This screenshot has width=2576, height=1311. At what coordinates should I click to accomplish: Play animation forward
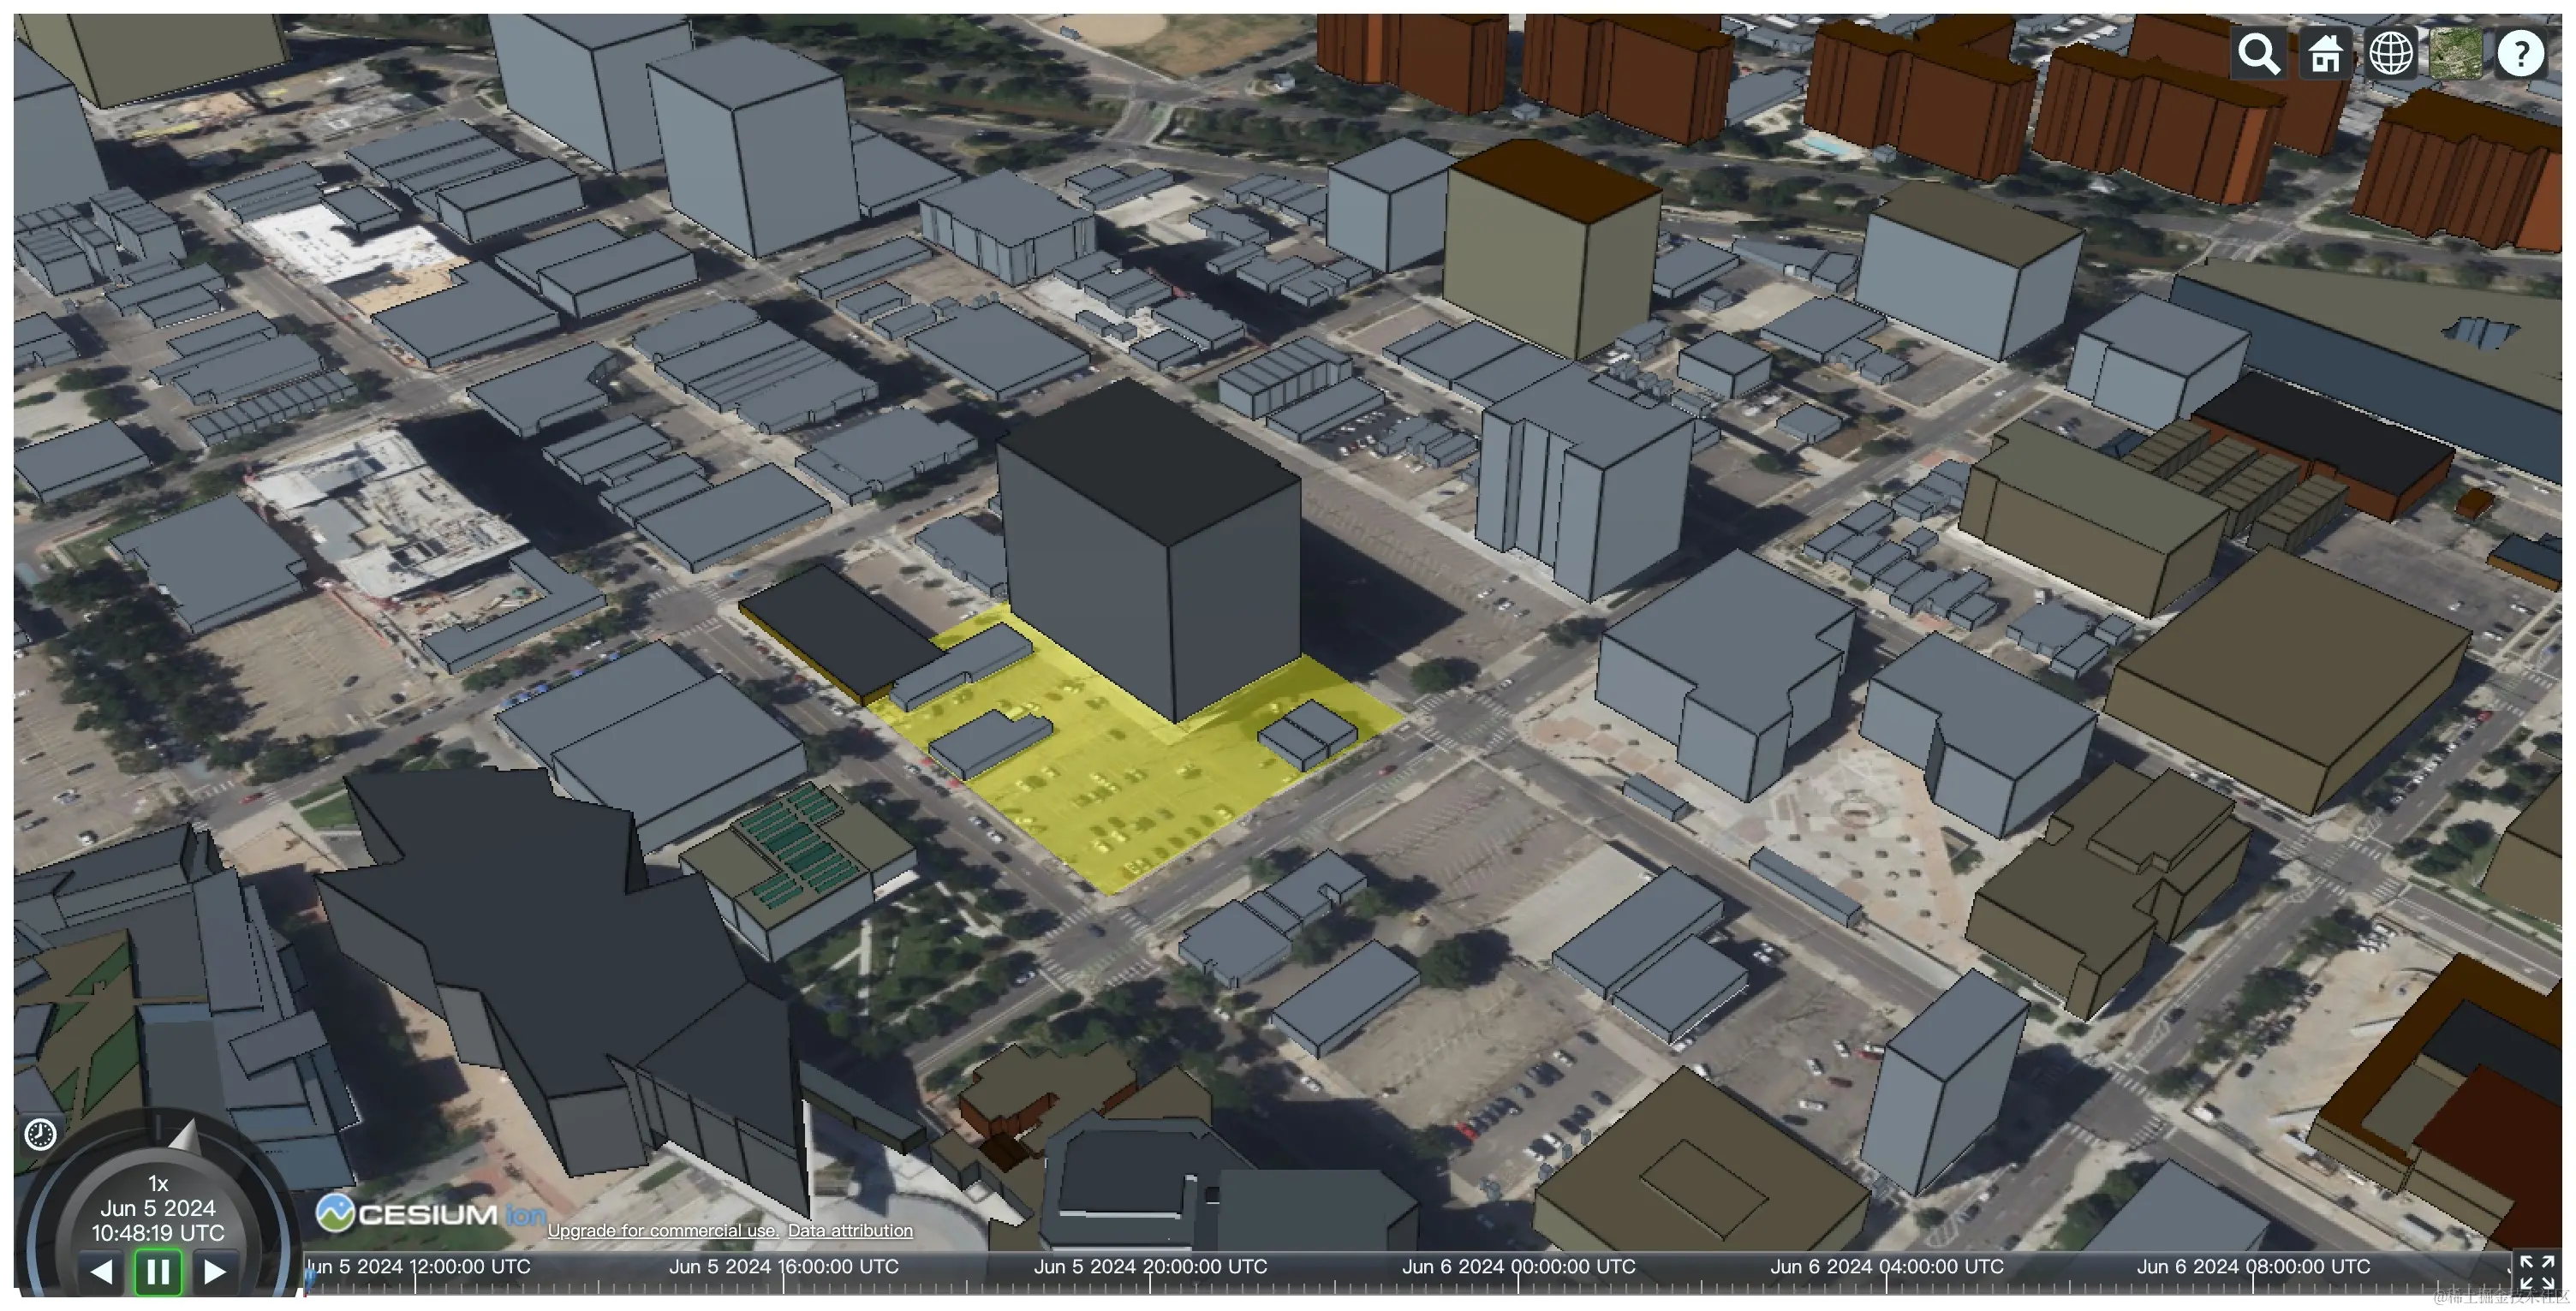tap(214, 1272)
